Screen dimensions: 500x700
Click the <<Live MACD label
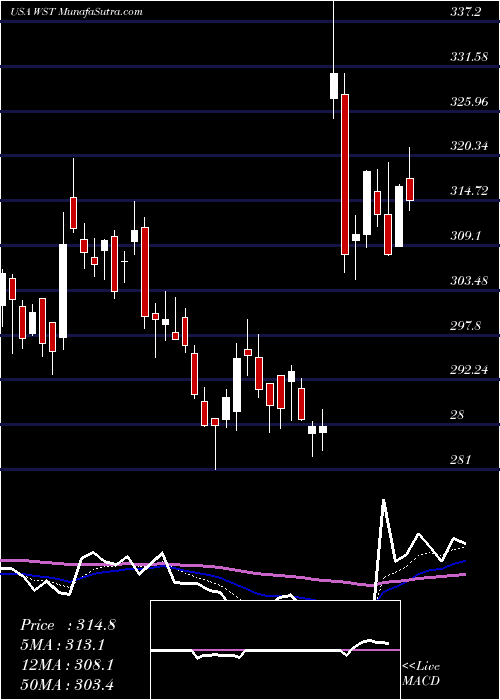(x=421, y=674)
